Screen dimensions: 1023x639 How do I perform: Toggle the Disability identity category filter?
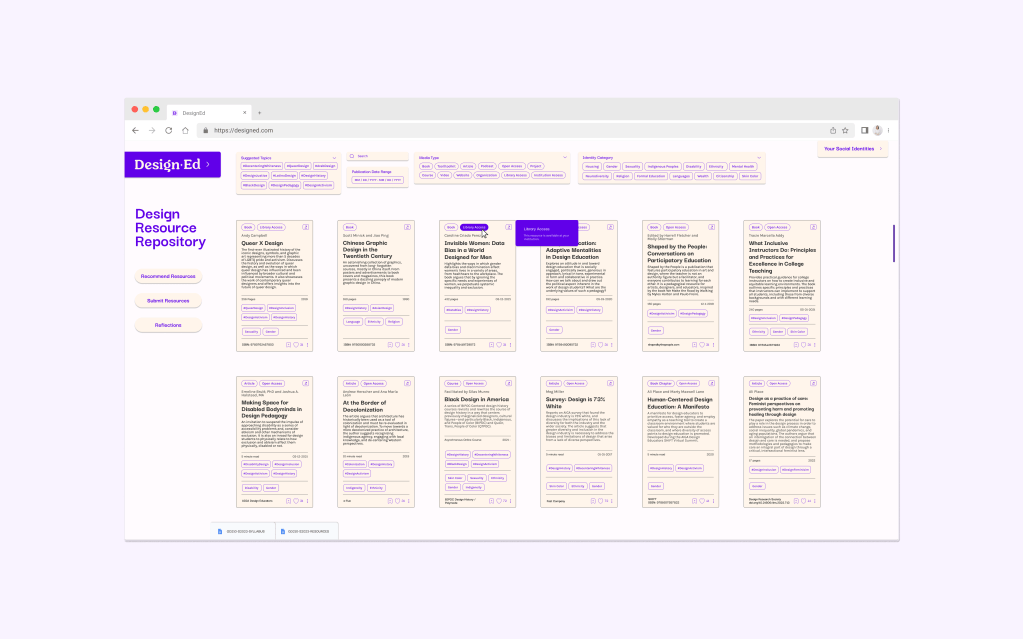pos(693,166)
